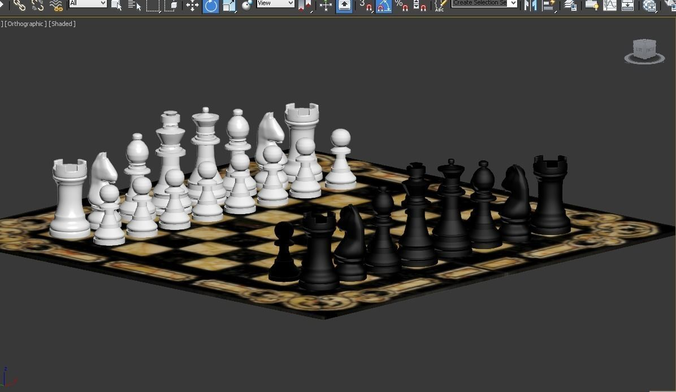The height and width of the screenshot is (392, 676).
Task: Enable the Percent Snap toggle
Action: 402,6
